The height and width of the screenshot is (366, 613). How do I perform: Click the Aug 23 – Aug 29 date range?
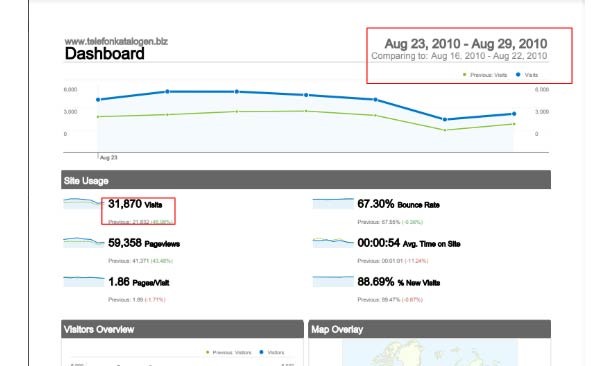(x=466, y=43)
